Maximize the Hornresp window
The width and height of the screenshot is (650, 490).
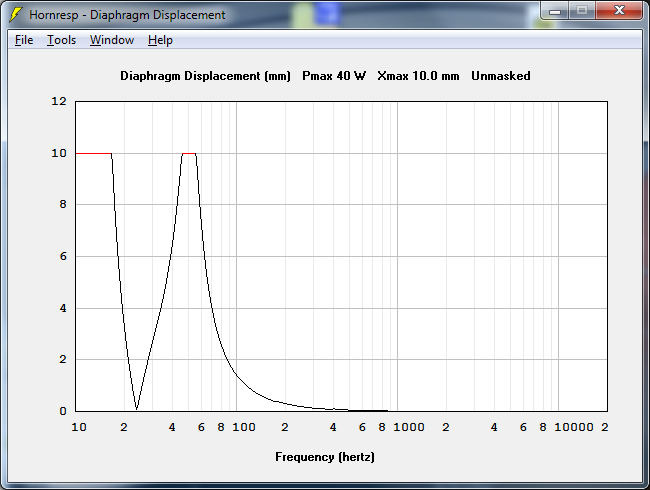(582, 11)
